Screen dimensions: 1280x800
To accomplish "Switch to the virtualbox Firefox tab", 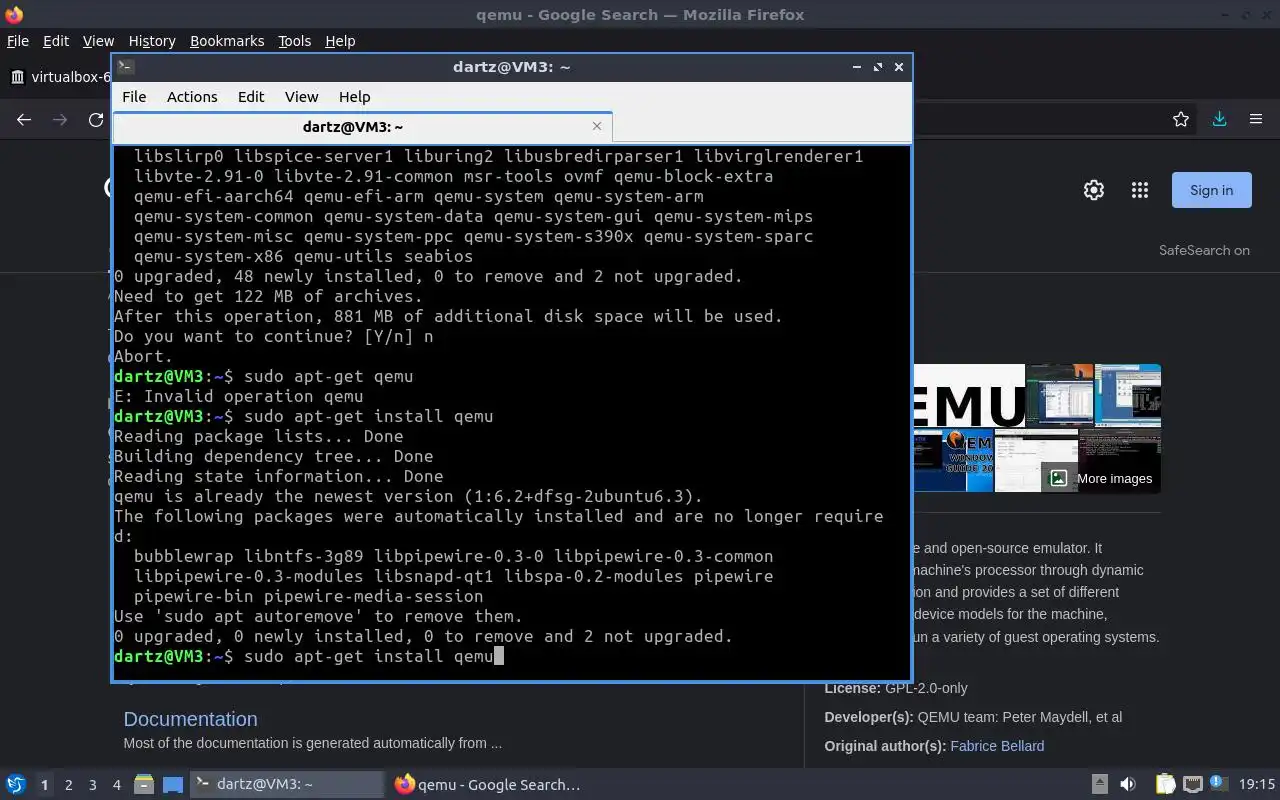I will click(x=58, y=77).
